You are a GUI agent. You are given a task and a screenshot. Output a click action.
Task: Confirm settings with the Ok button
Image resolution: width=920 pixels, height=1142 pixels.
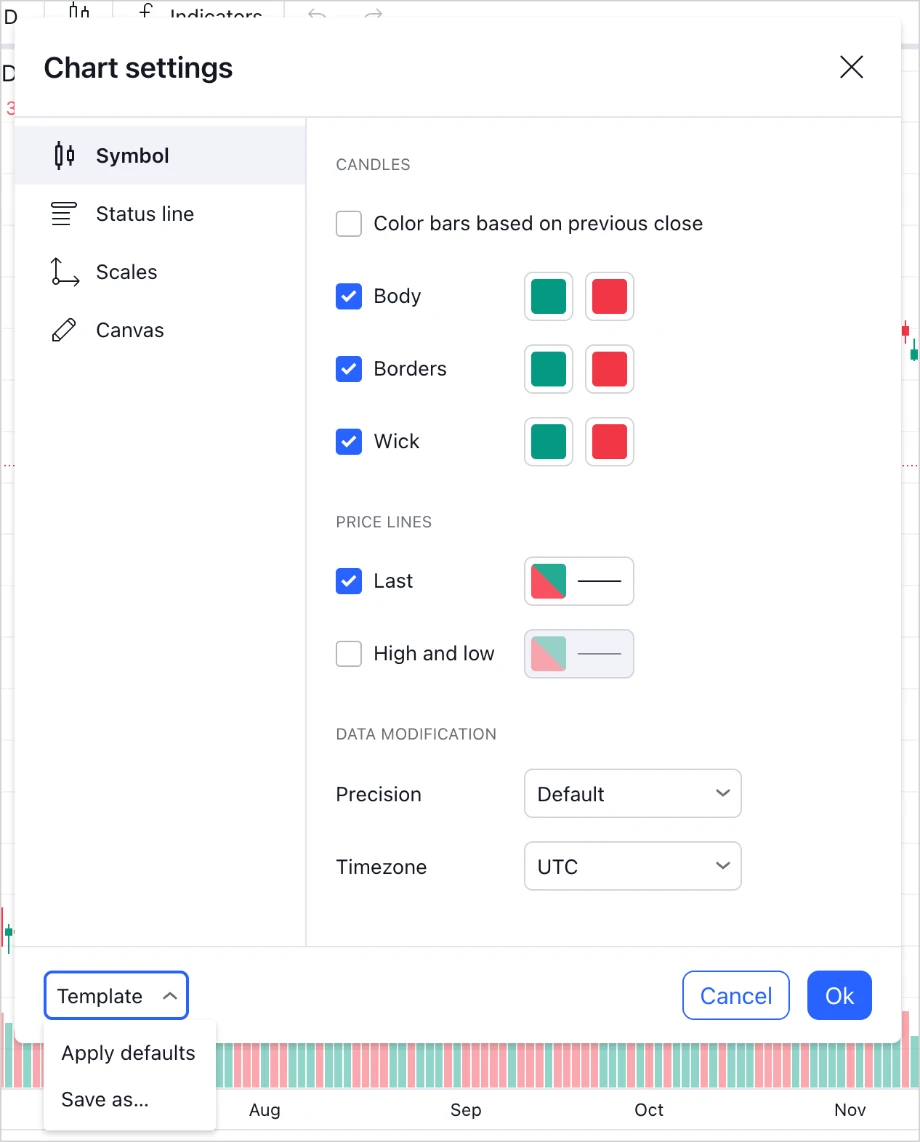[839, 995]
